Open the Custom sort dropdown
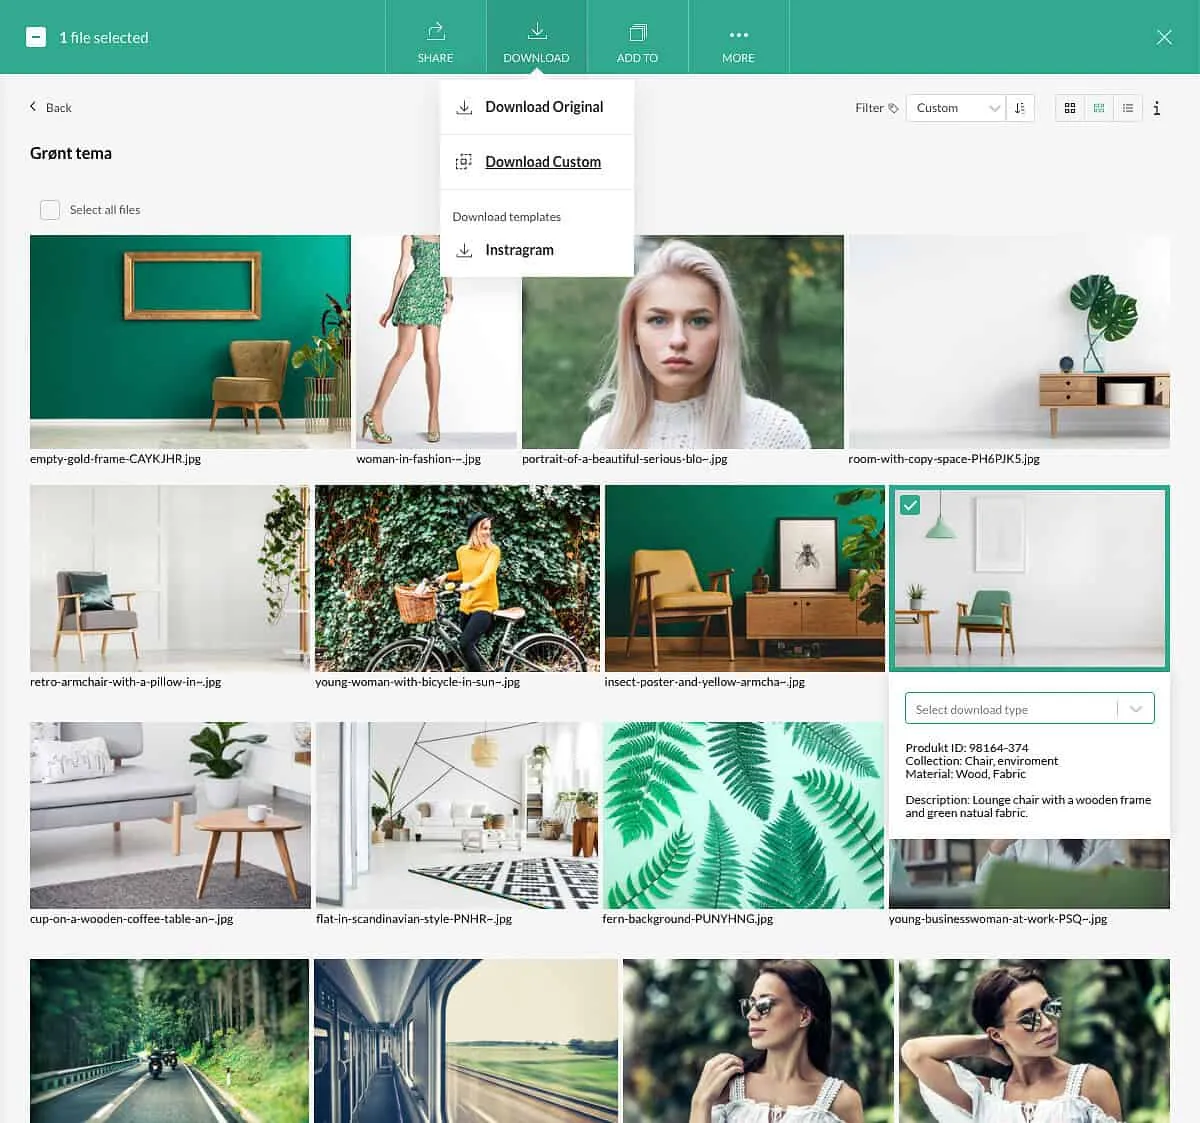The width and height of the screenshot is (1200, 1123). click(955, 108)
